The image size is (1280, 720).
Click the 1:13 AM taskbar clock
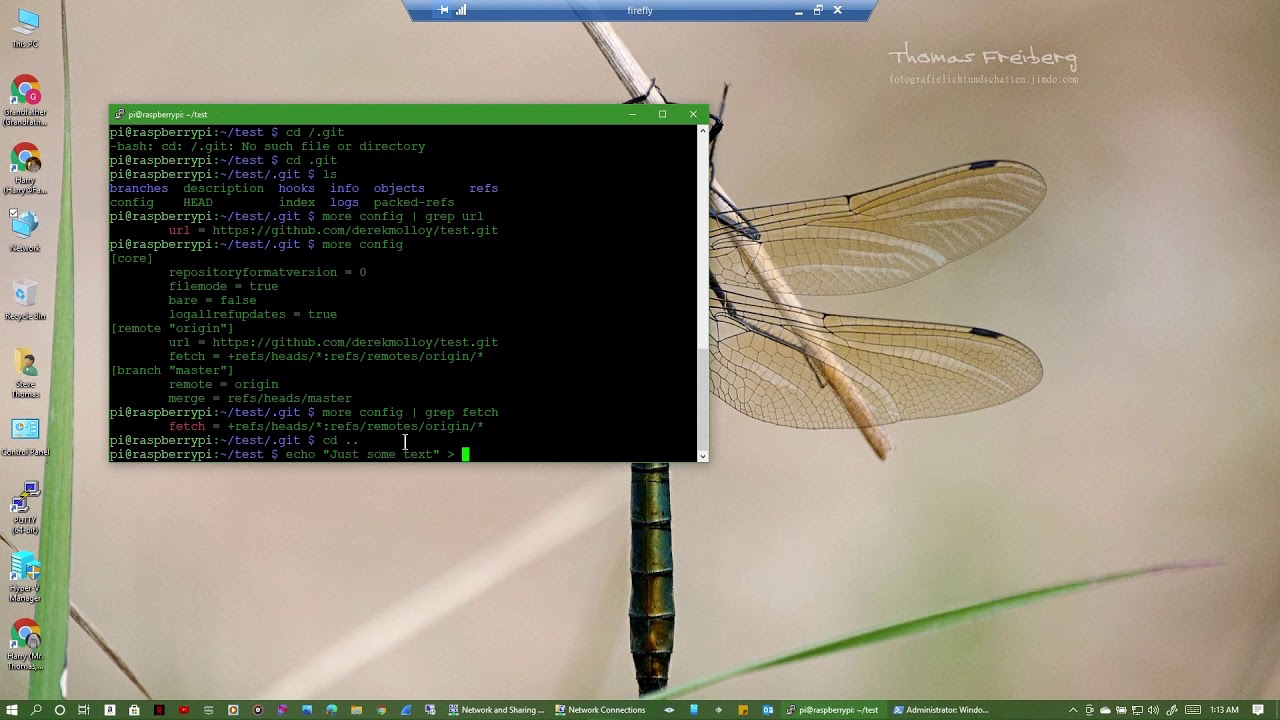[1224, 710]
